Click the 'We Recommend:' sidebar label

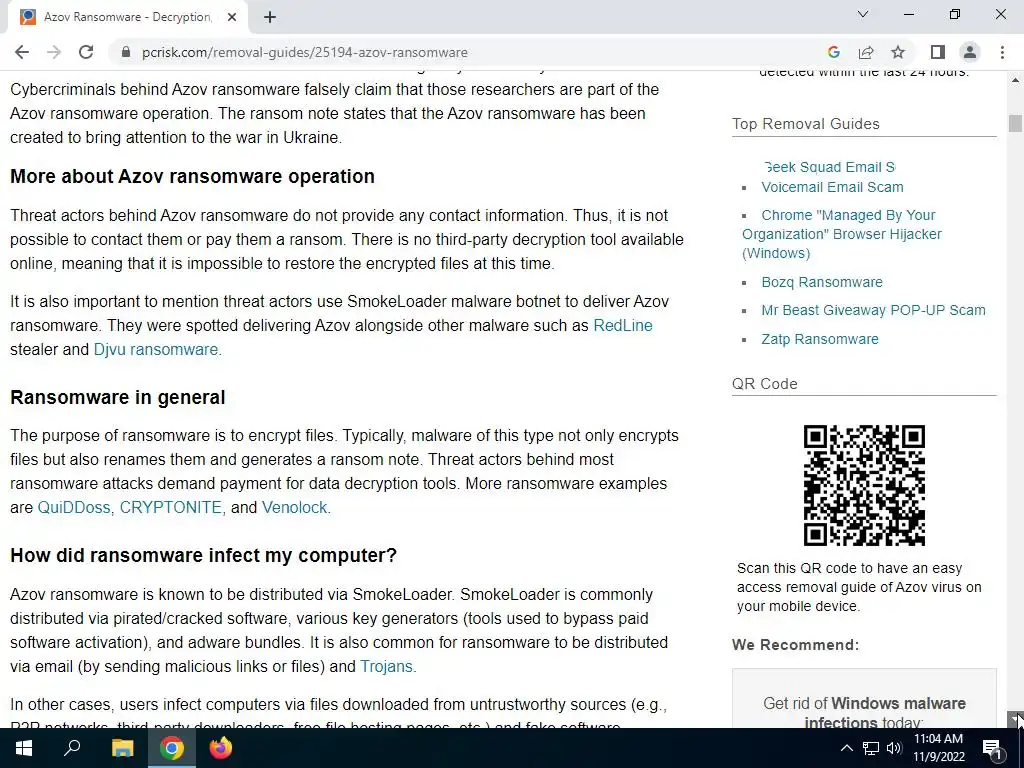795,645
